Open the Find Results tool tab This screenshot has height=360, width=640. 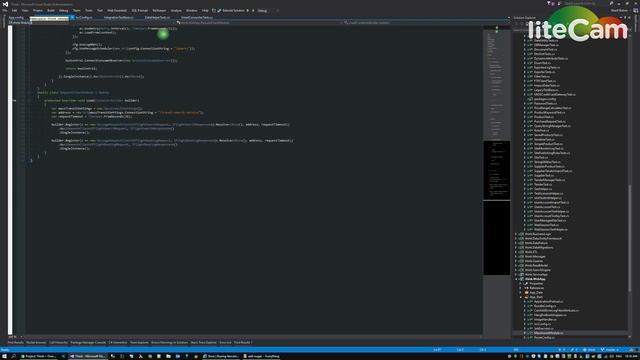pos(16,342)
